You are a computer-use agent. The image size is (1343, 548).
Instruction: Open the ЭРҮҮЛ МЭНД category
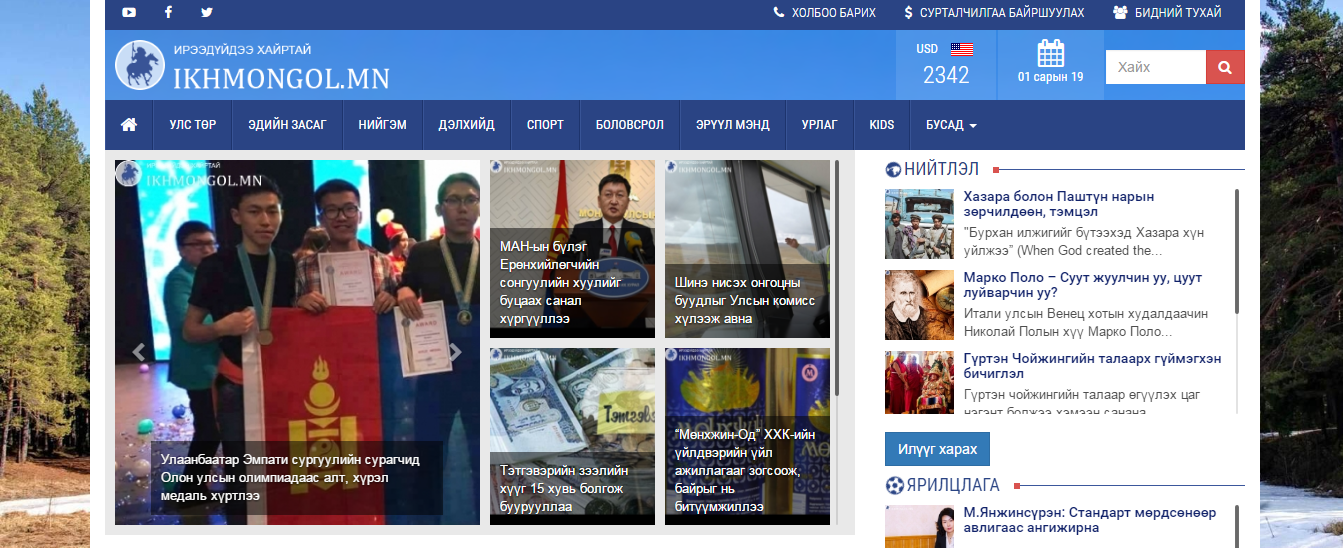pos(732,125)
